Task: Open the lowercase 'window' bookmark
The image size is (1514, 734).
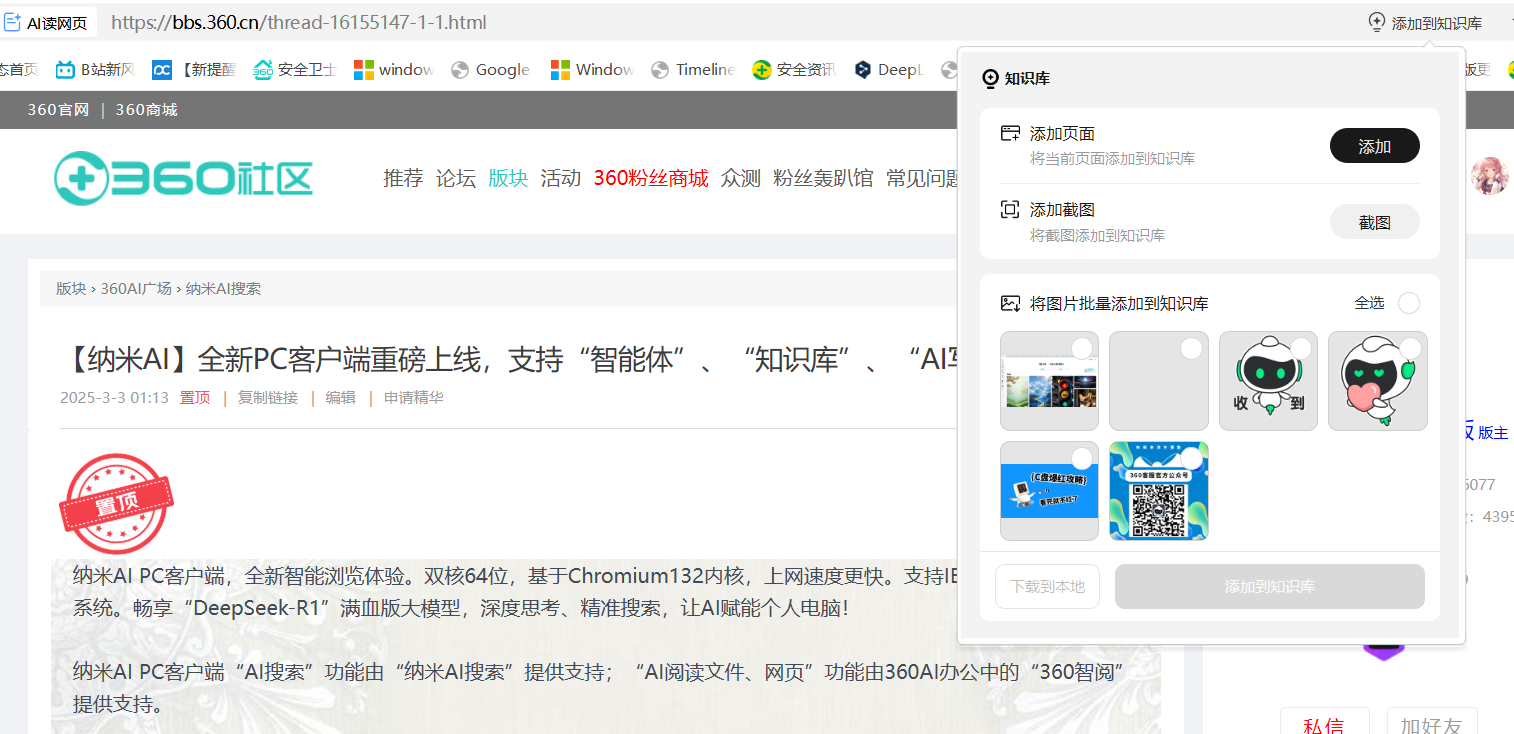Action: pos(394,69)
